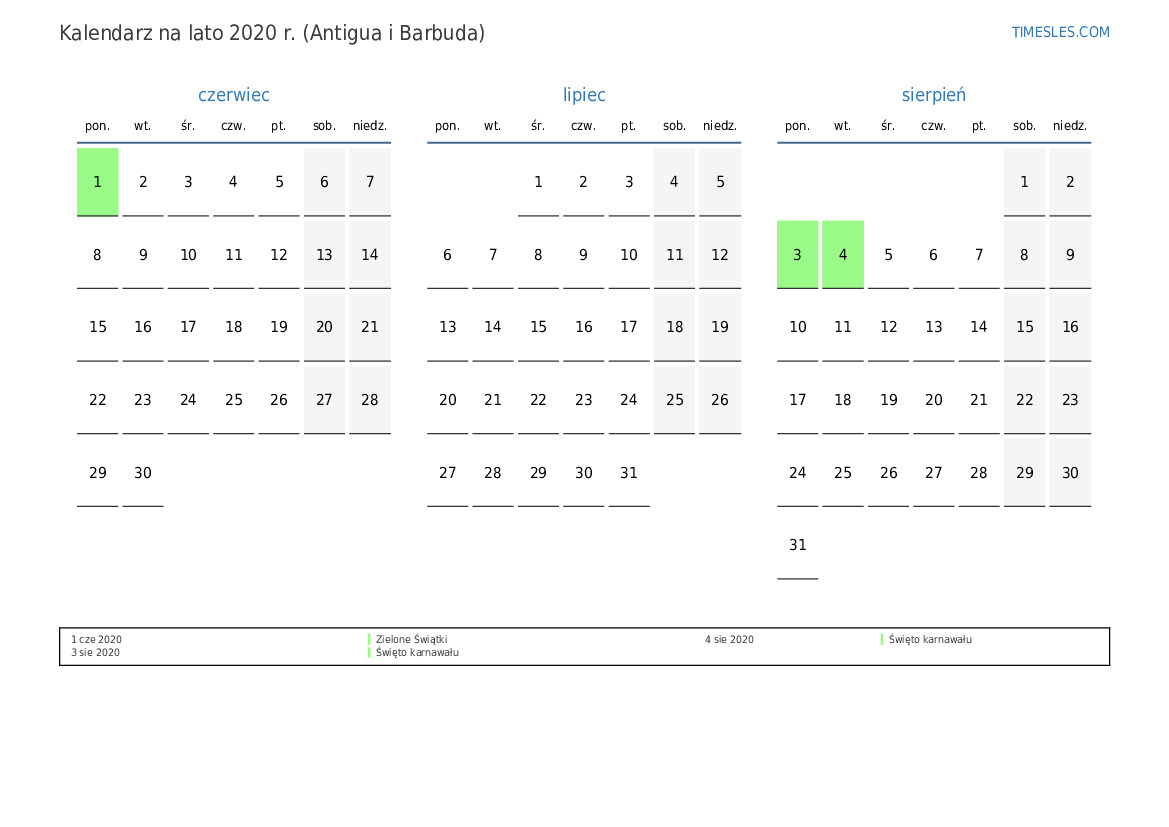This screenshot has width=1169, height=827.
Task: Click the czerwiec month heading
Action: (233, 95)
